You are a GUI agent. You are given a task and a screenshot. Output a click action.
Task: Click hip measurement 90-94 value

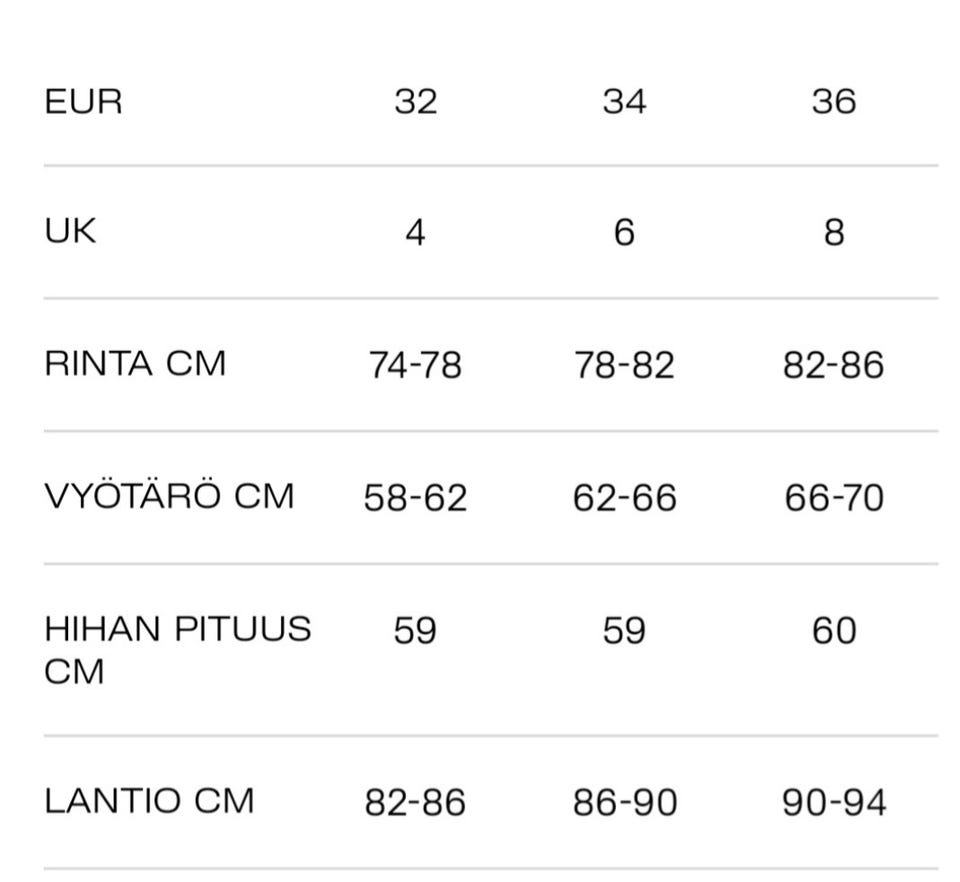point(833,803)
